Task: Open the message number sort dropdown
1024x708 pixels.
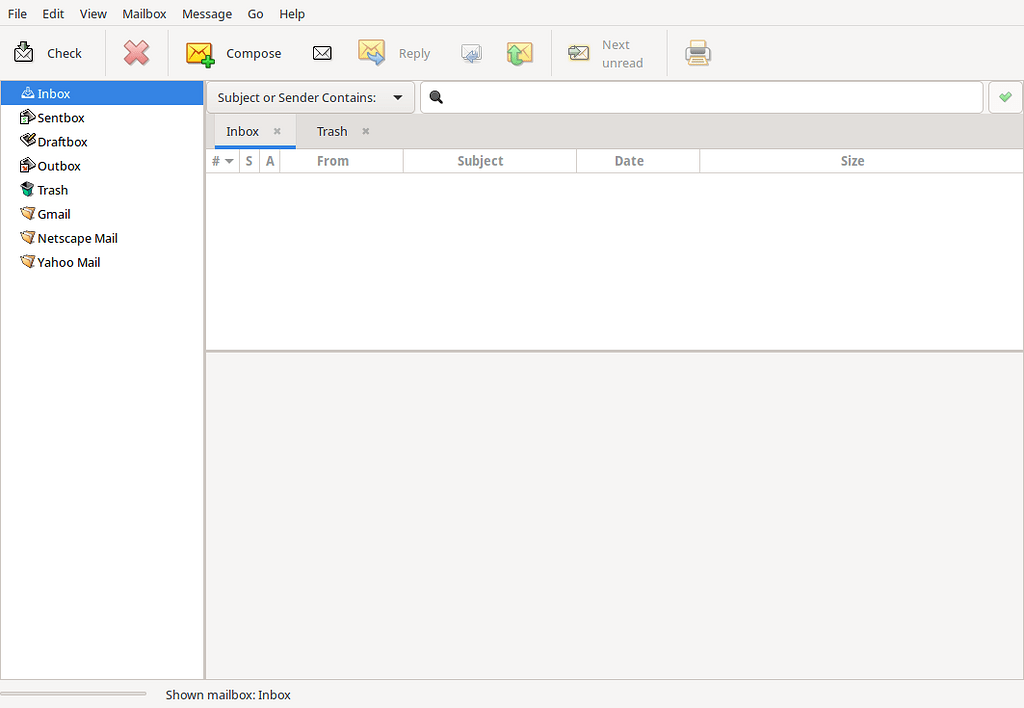Action: 222,160
